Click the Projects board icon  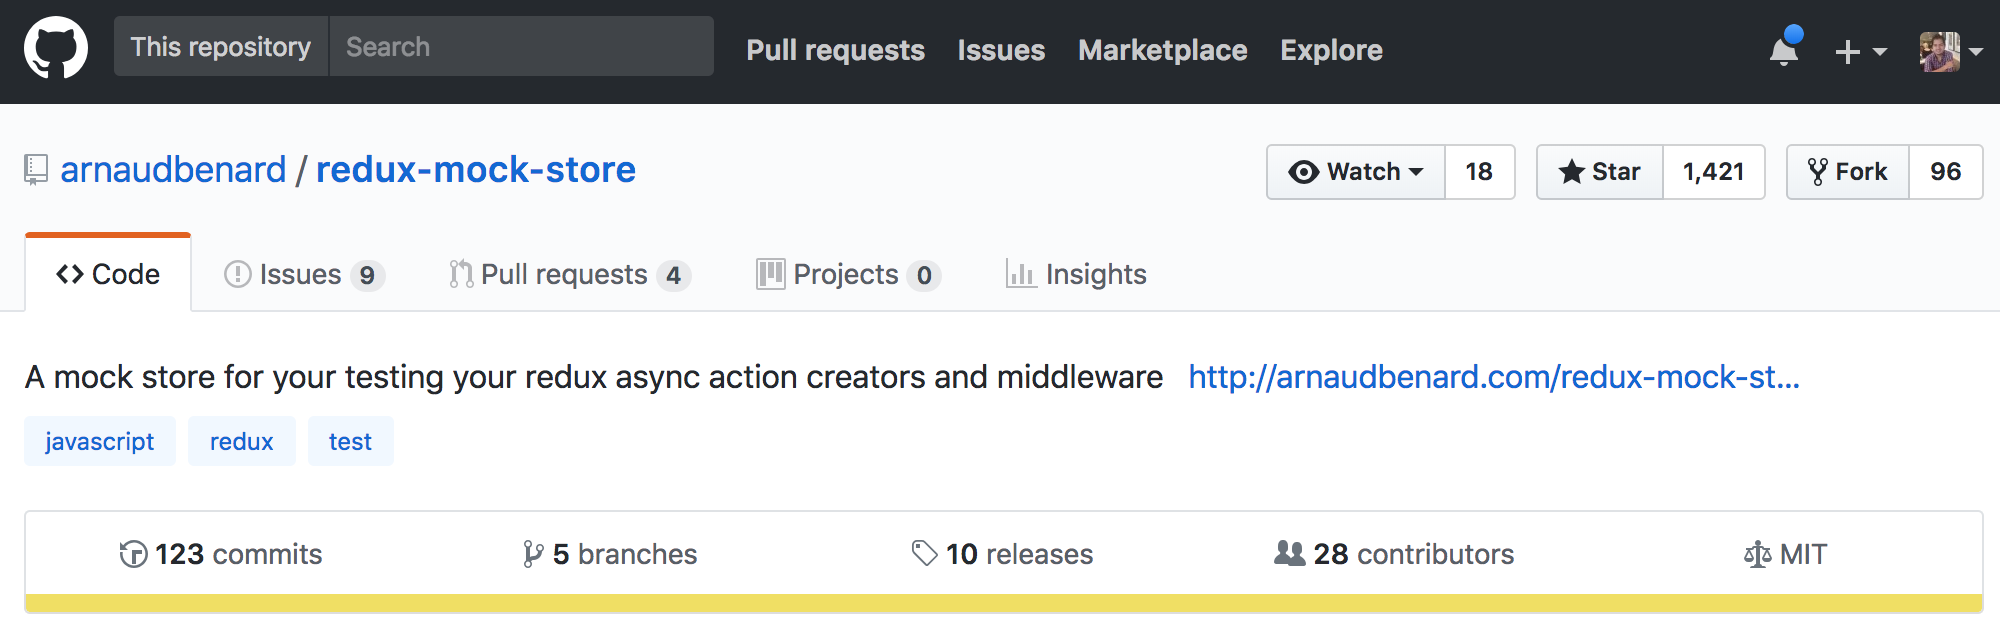click(x=770, y=274)
